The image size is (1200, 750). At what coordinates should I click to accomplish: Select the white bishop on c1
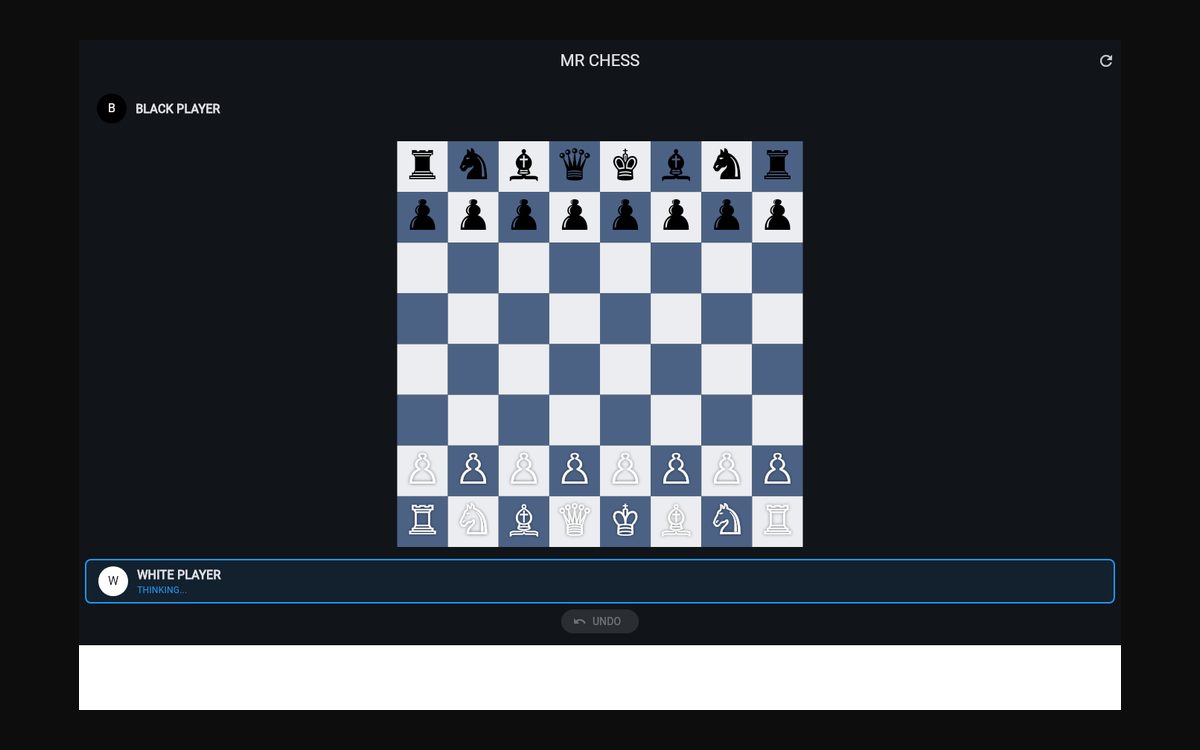[524, 521]
